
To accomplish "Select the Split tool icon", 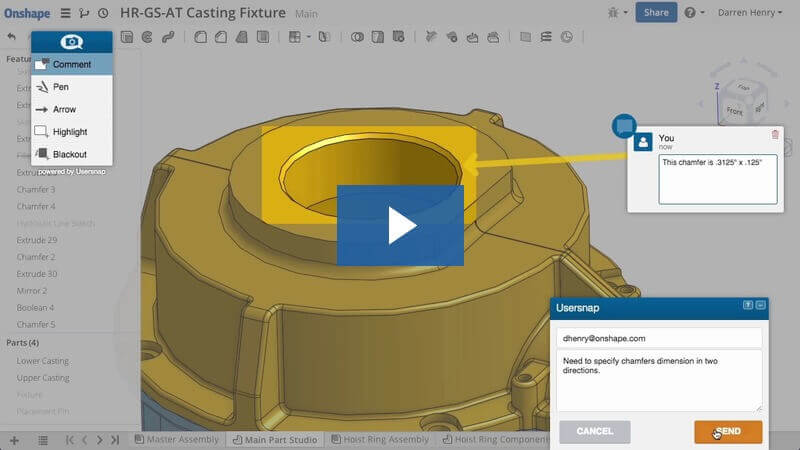I will point(378,37).
